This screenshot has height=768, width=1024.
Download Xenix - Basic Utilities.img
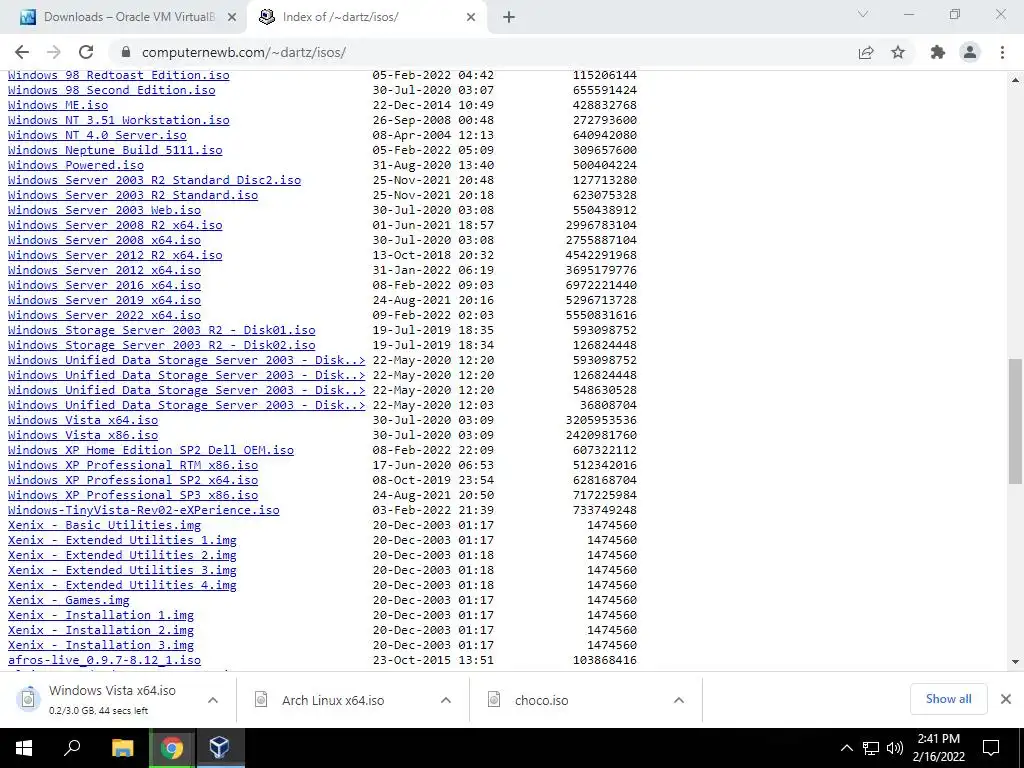coord(104,526)
